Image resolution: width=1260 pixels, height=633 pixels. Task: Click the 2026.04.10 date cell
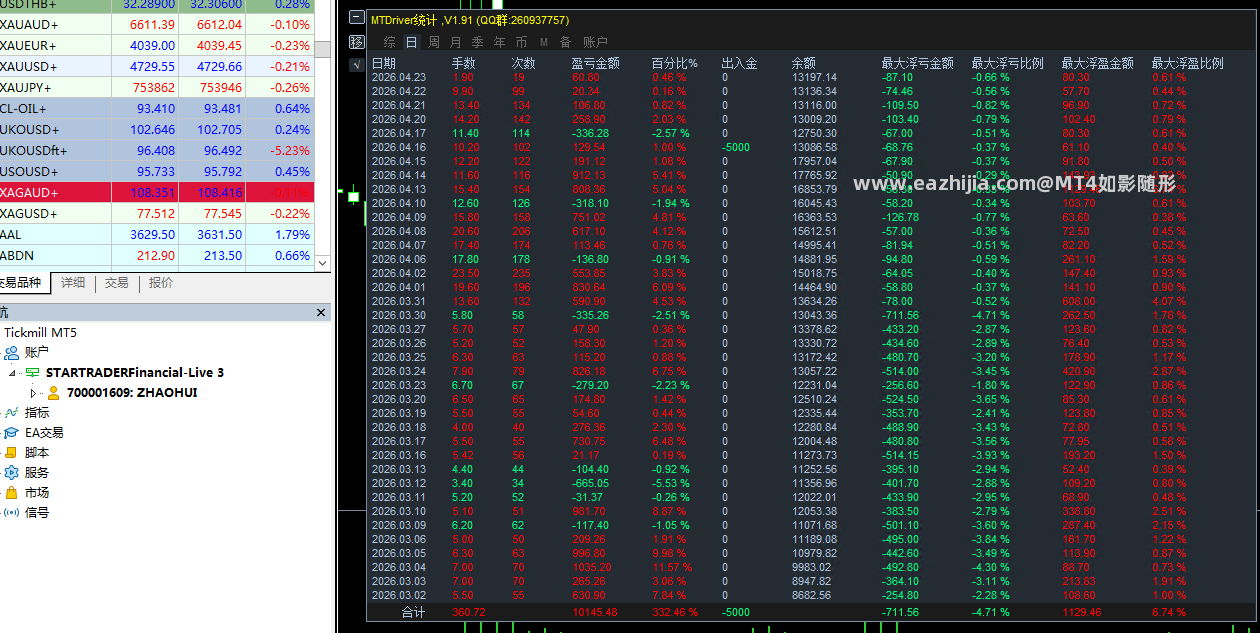pos(398,203)
